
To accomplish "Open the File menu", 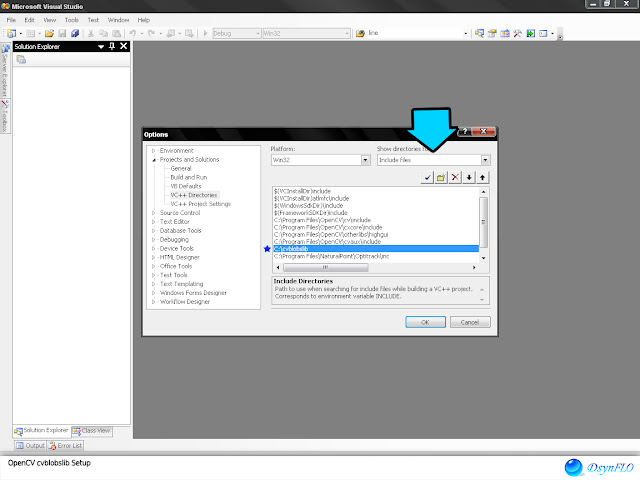I will click(x=11, y=20).
